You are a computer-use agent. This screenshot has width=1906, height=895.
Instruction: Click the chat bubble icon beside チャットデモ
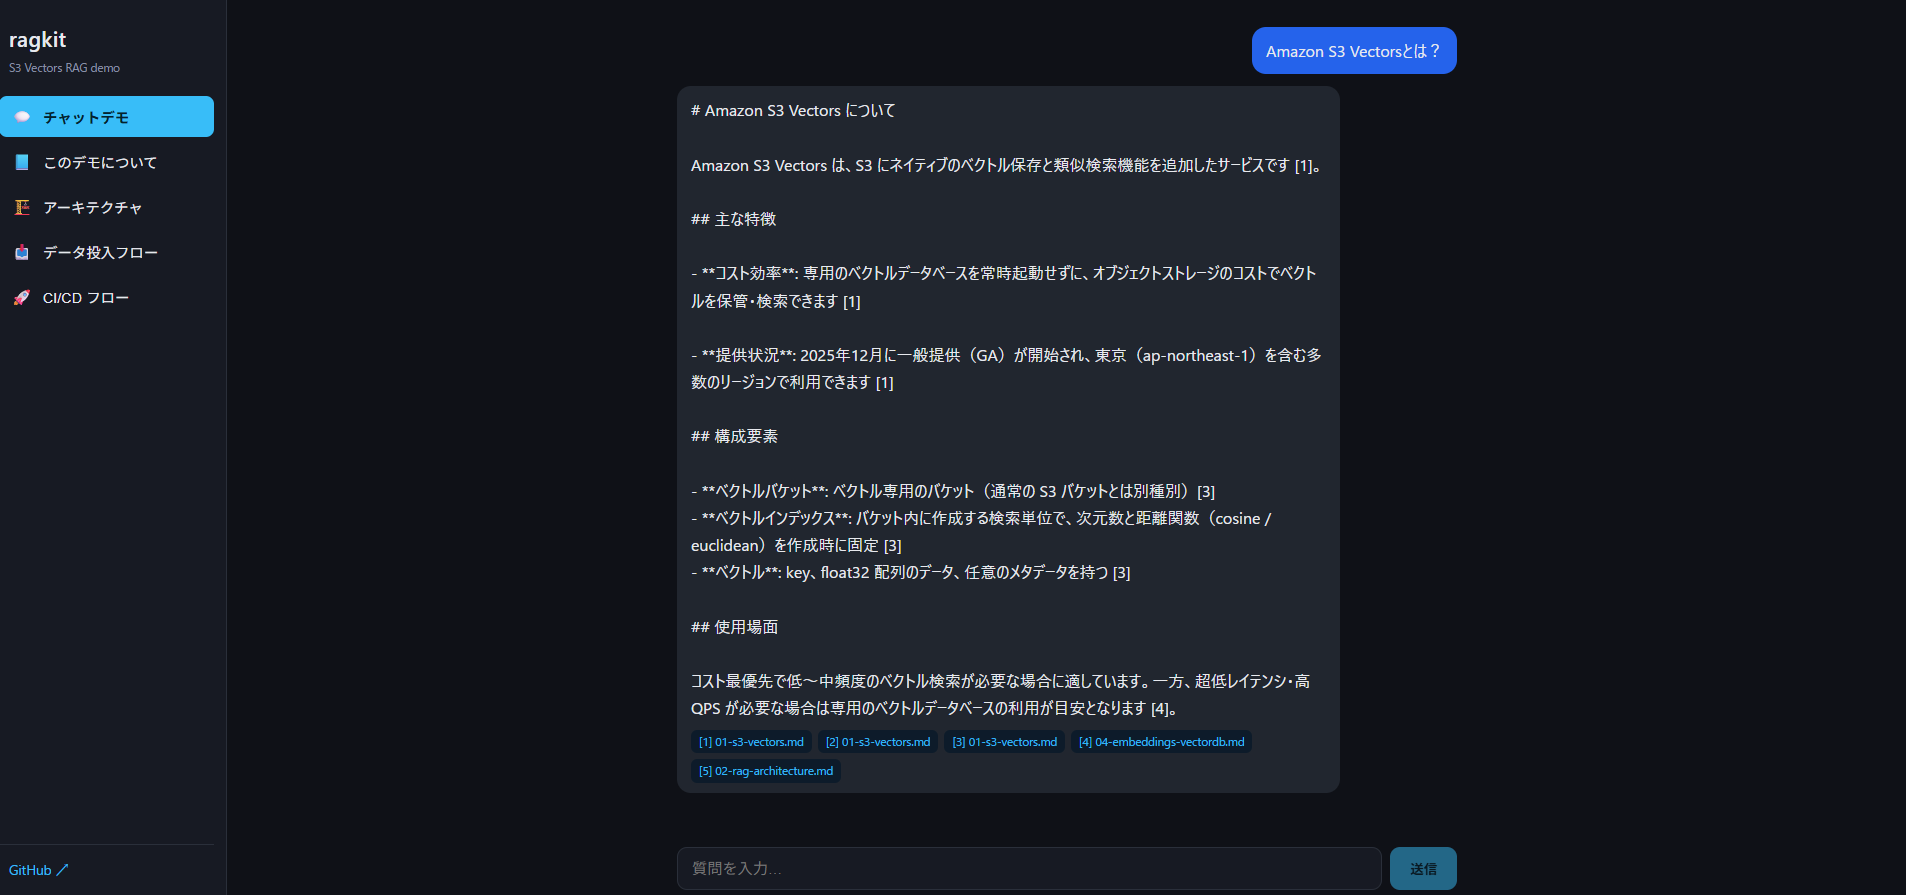click(22, 117)
